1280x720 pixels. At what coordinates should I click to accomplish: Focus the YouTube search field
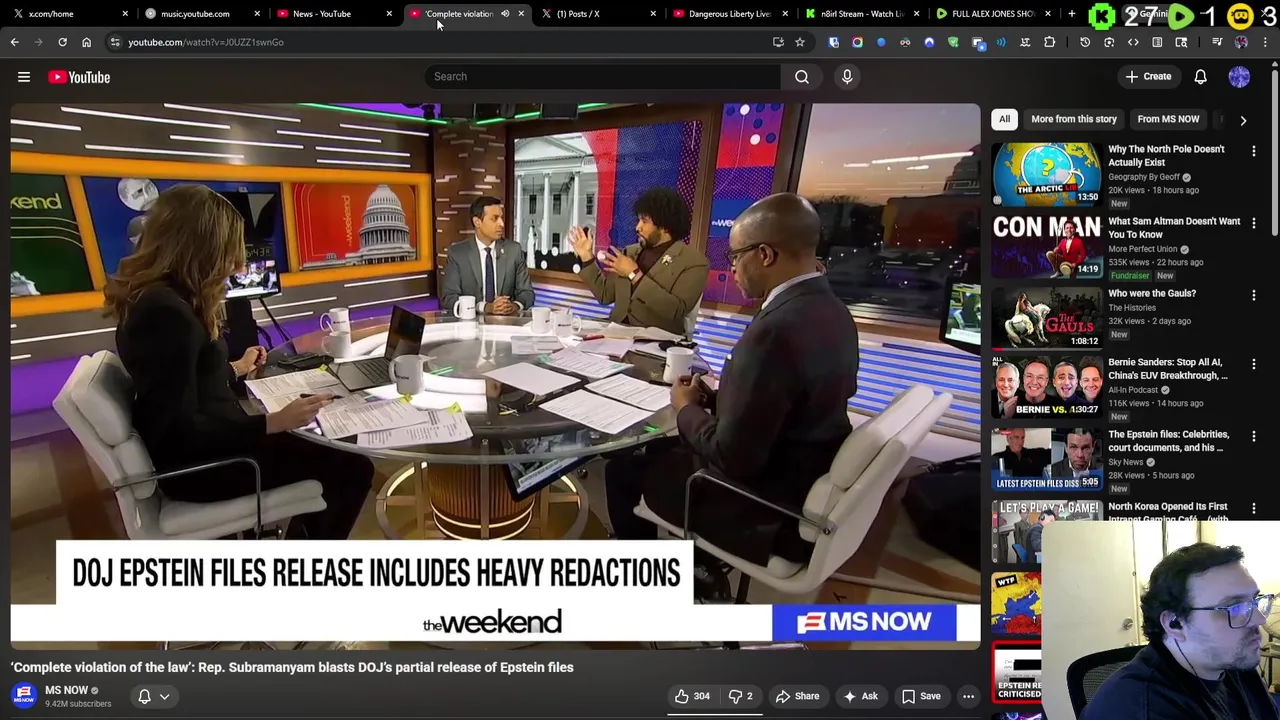[x=603, y=76]
